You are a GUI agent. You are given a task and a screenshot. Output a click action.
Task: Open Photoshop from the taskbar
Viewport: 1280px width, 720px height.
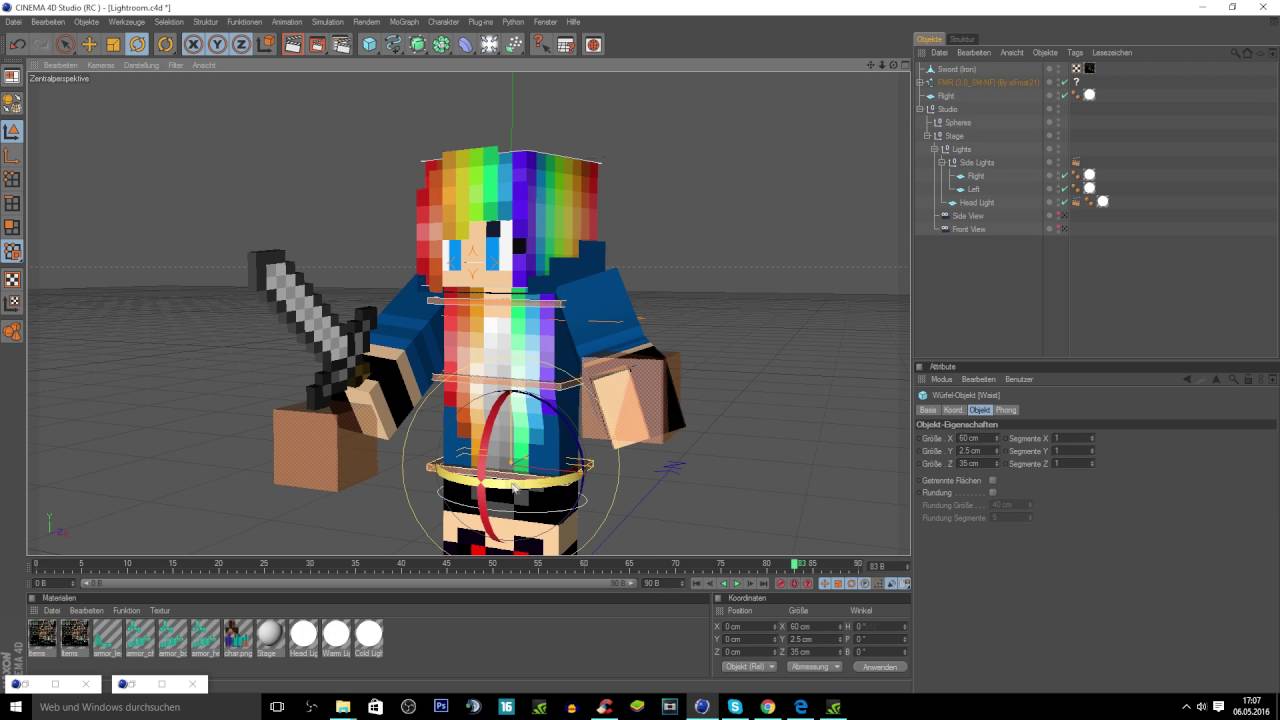point(441,706)
